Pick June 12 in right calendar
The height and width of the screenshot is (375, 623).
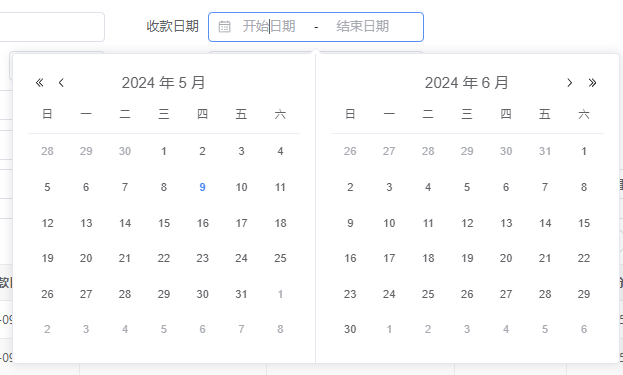coord(467,223)
